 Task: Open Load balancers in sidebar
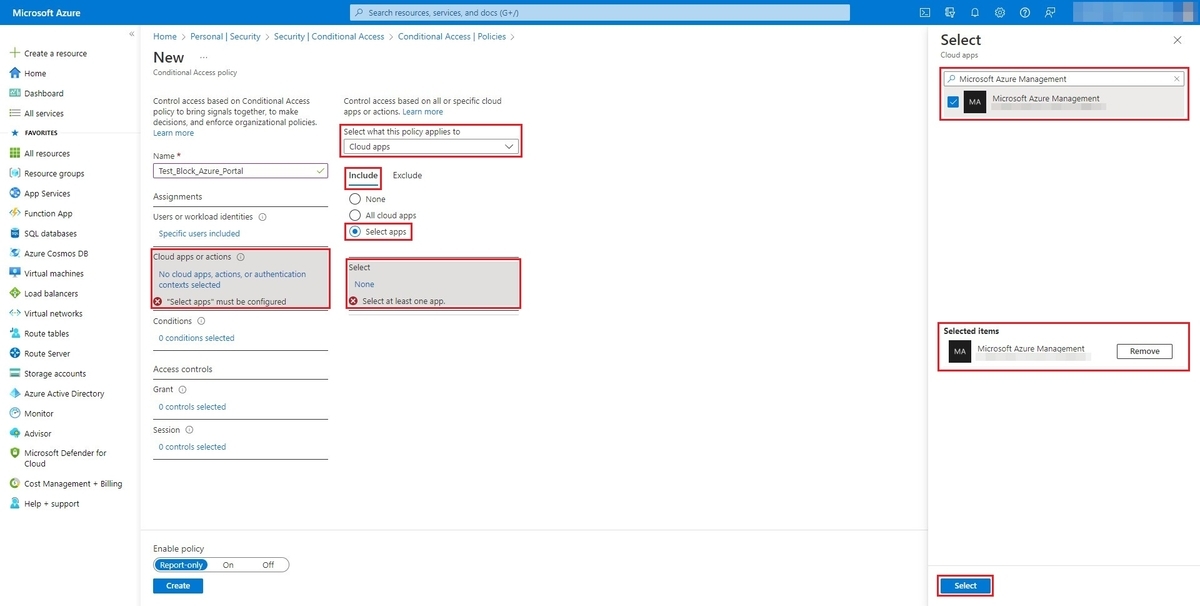pyautogui.click(x=51, y=293)
